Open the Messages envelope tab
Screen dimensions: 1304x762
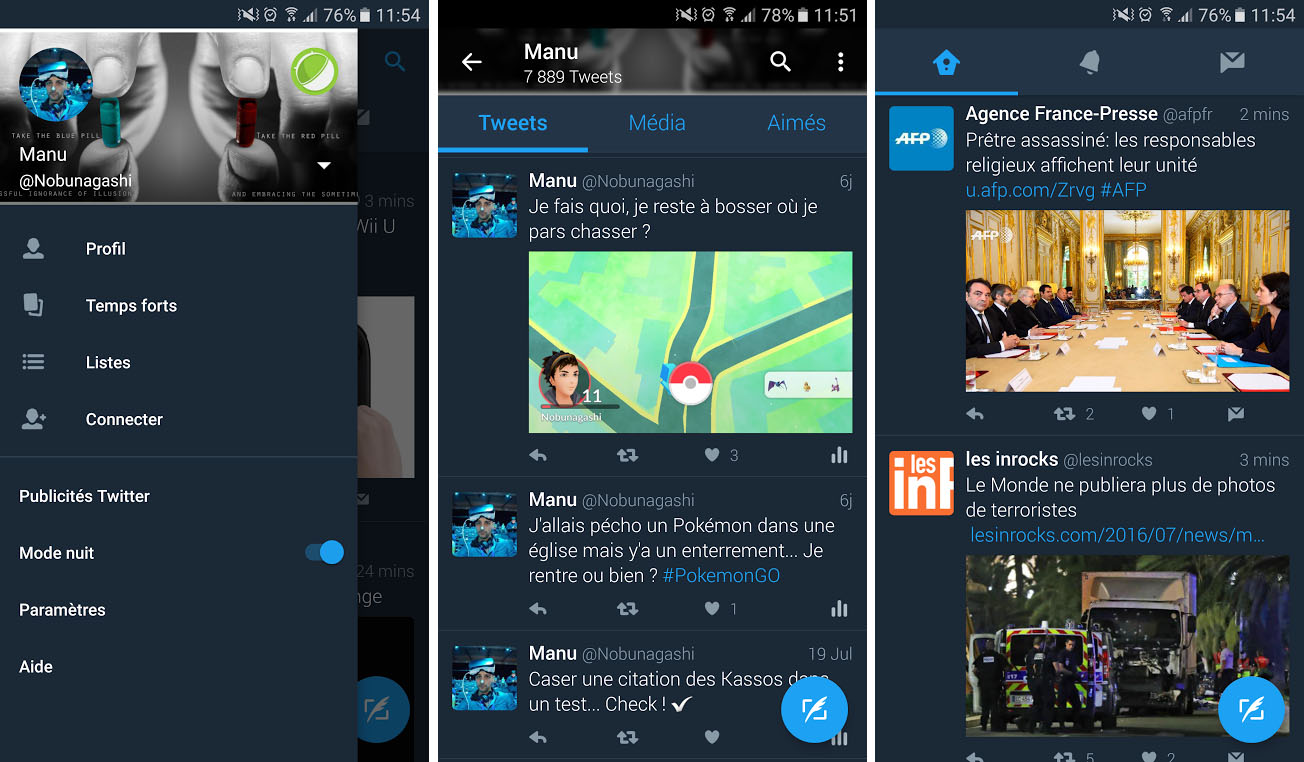pos(1232,63)
